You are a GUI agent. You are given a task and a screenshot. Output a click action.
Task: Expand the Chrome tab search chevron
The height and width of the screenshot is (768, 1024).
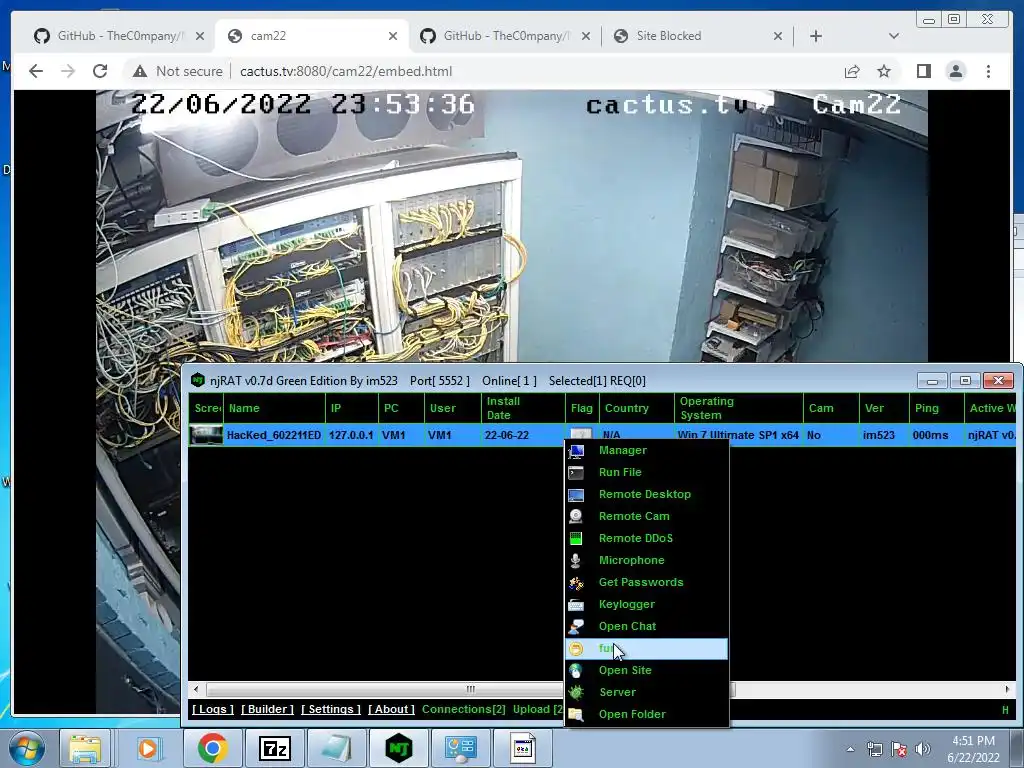(x=894, y=37)
